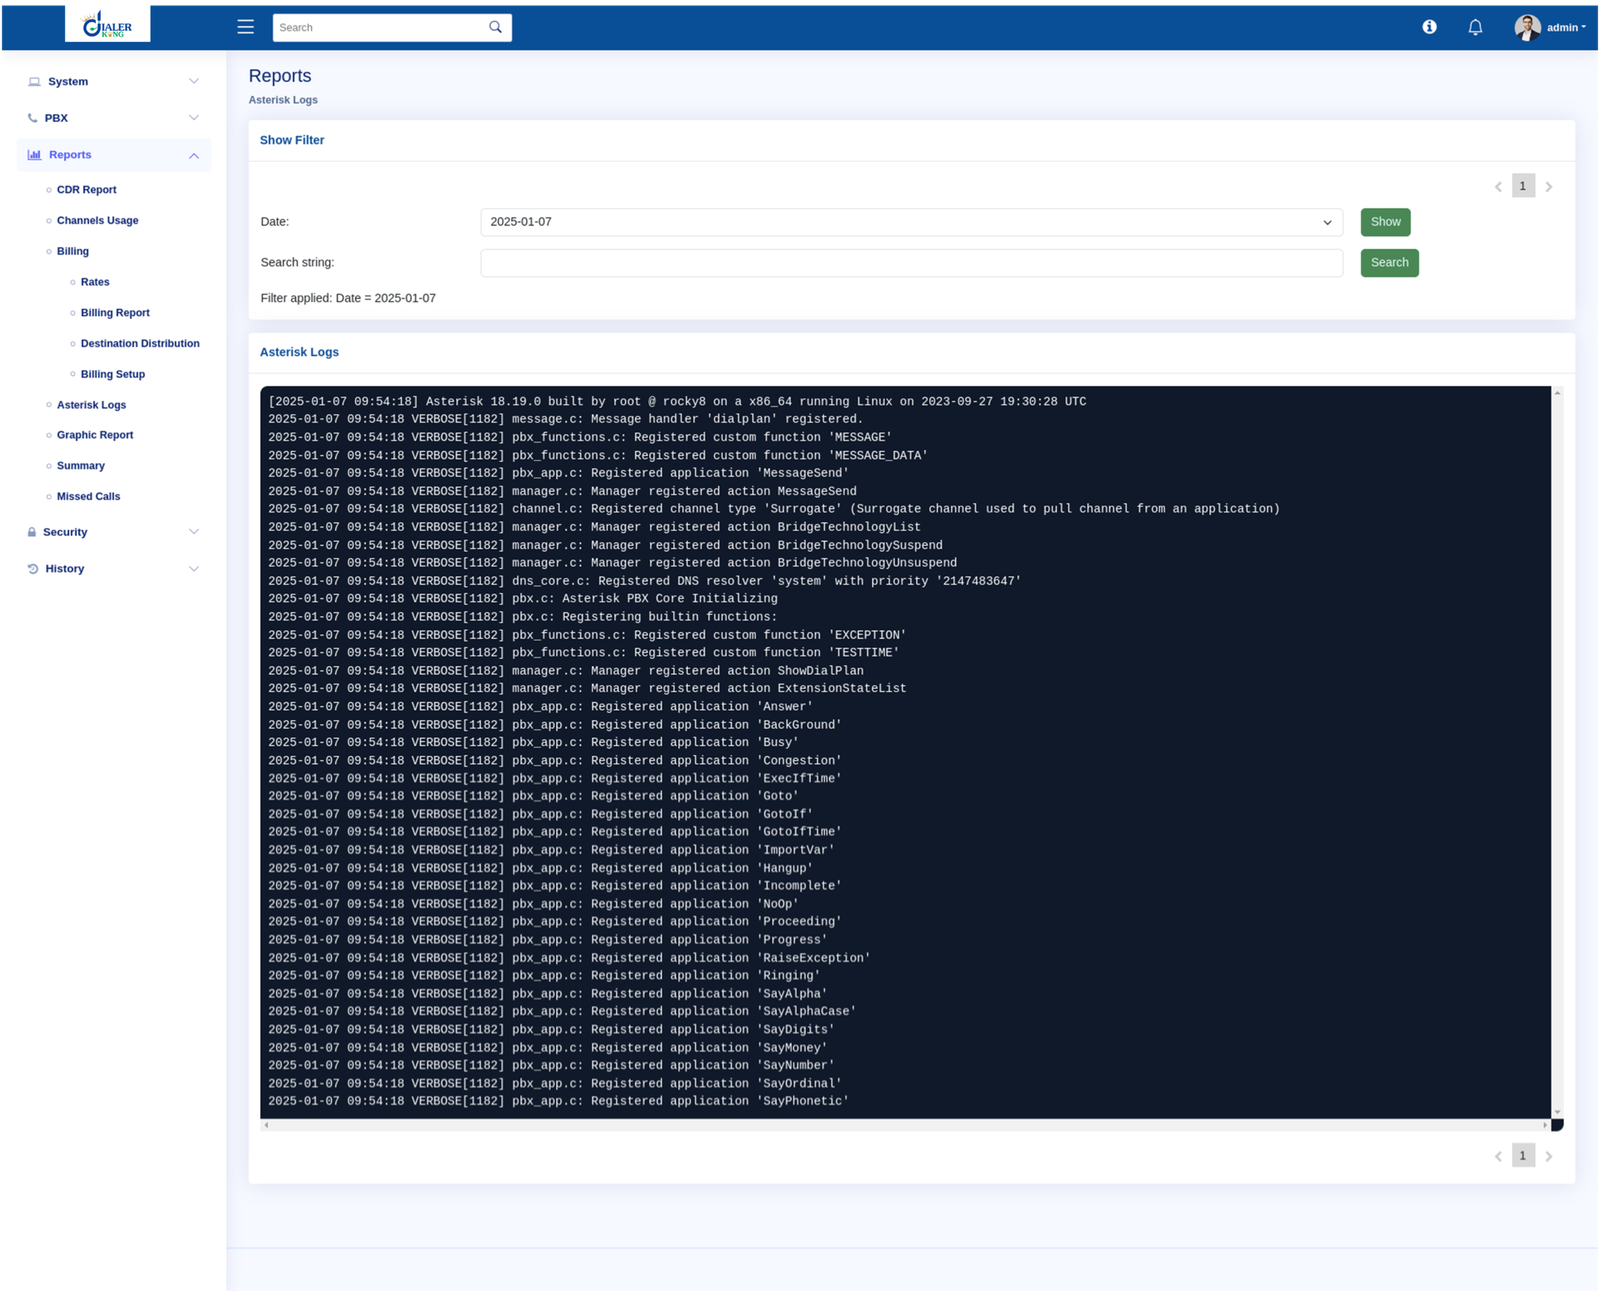The width and height of the screenshot is (1600, 1291).
Task: Open Missed Calls report
Action: point(88,497)
